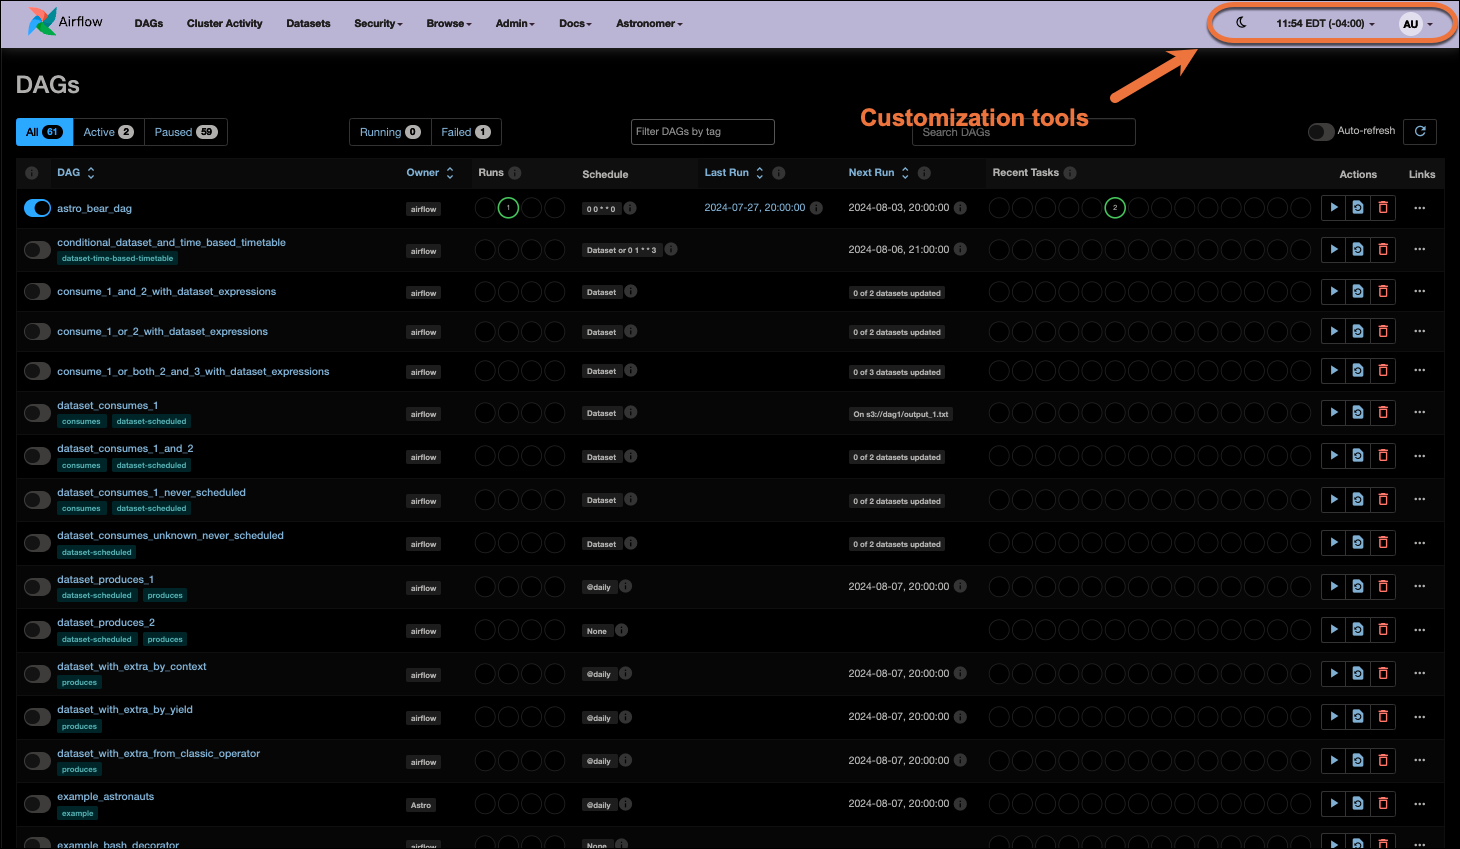
Task: Expand the Admin menu dropdown
Action: coord(514,23)
